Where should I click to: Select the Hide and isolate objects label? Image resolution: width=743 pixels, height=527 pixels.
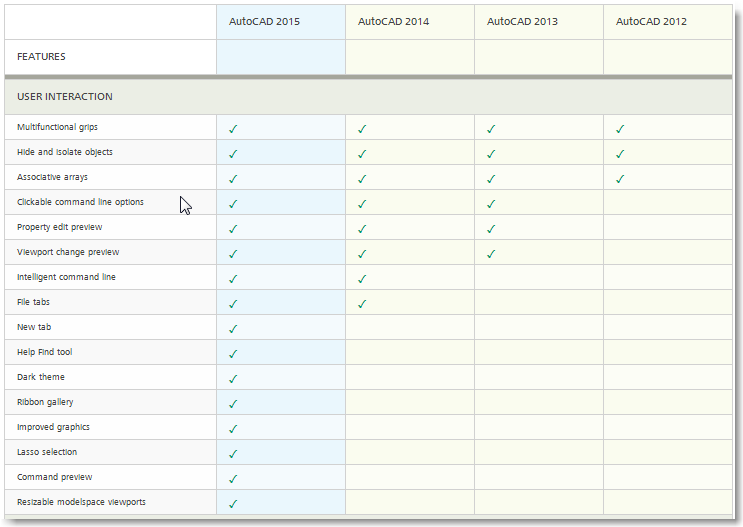pyautogui.click(x=65, y=152)
